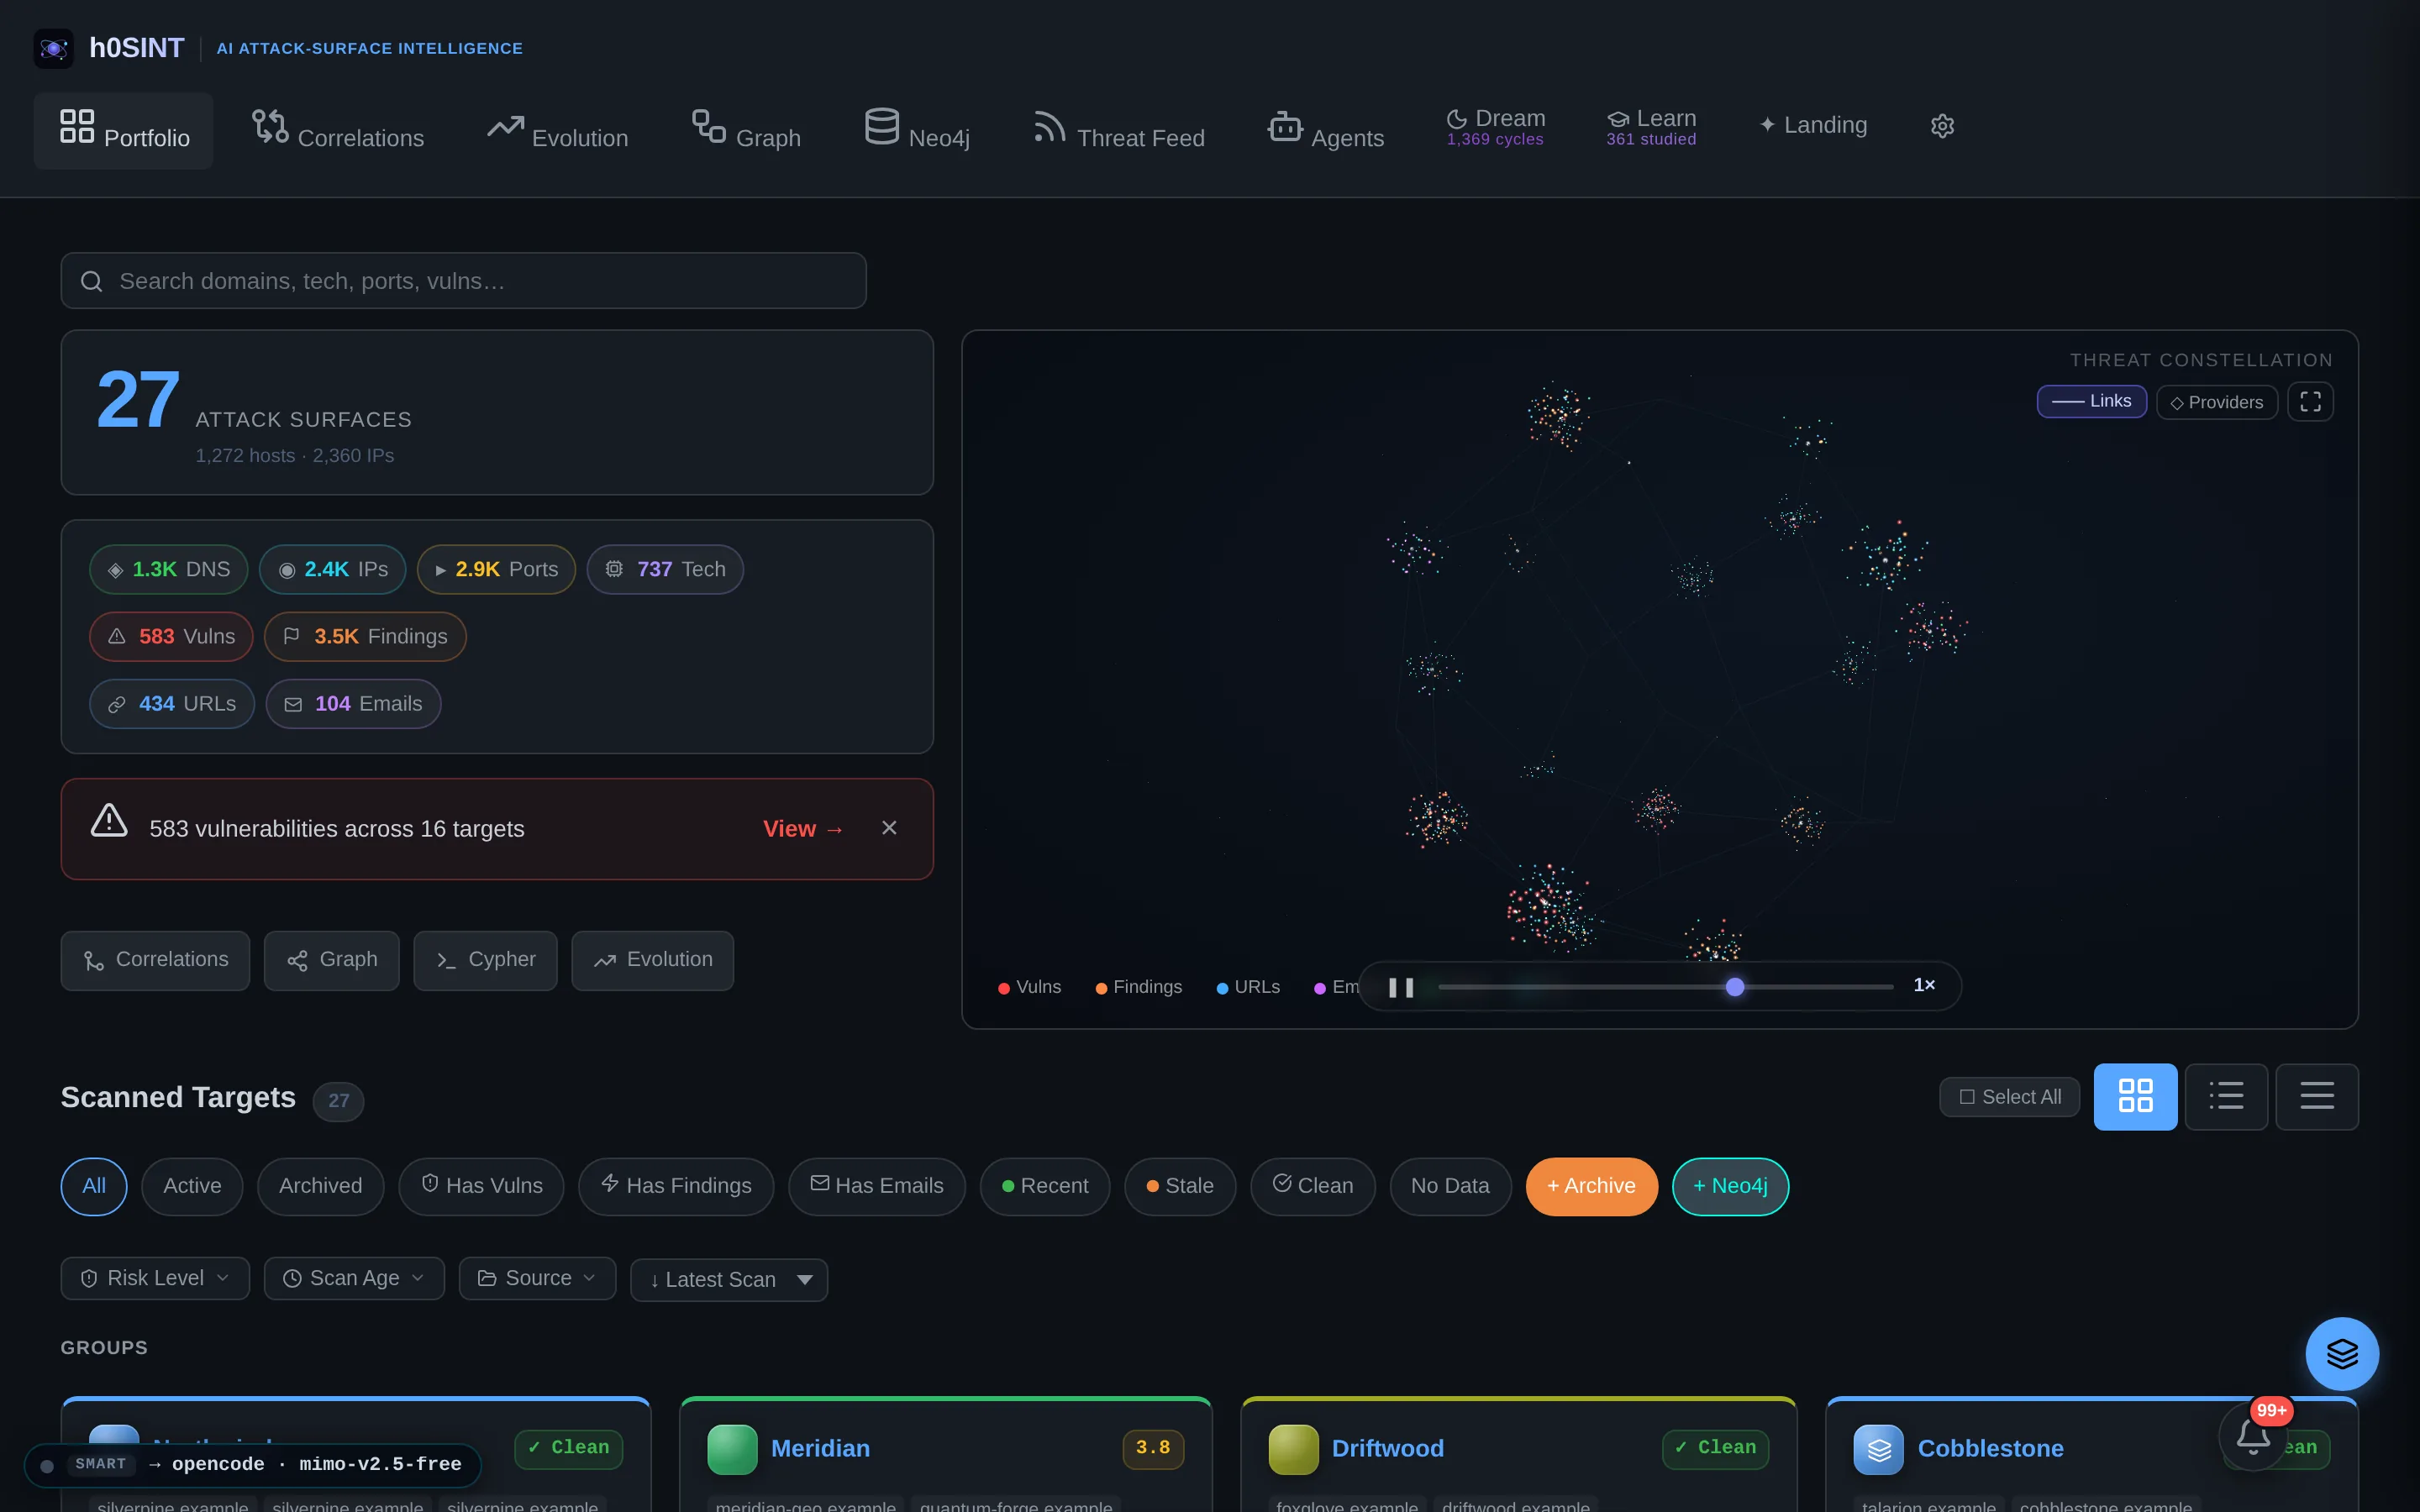Click the 737 Tech stat chip
This screenshot has height=1512, width=2420.
click(665, 569)
